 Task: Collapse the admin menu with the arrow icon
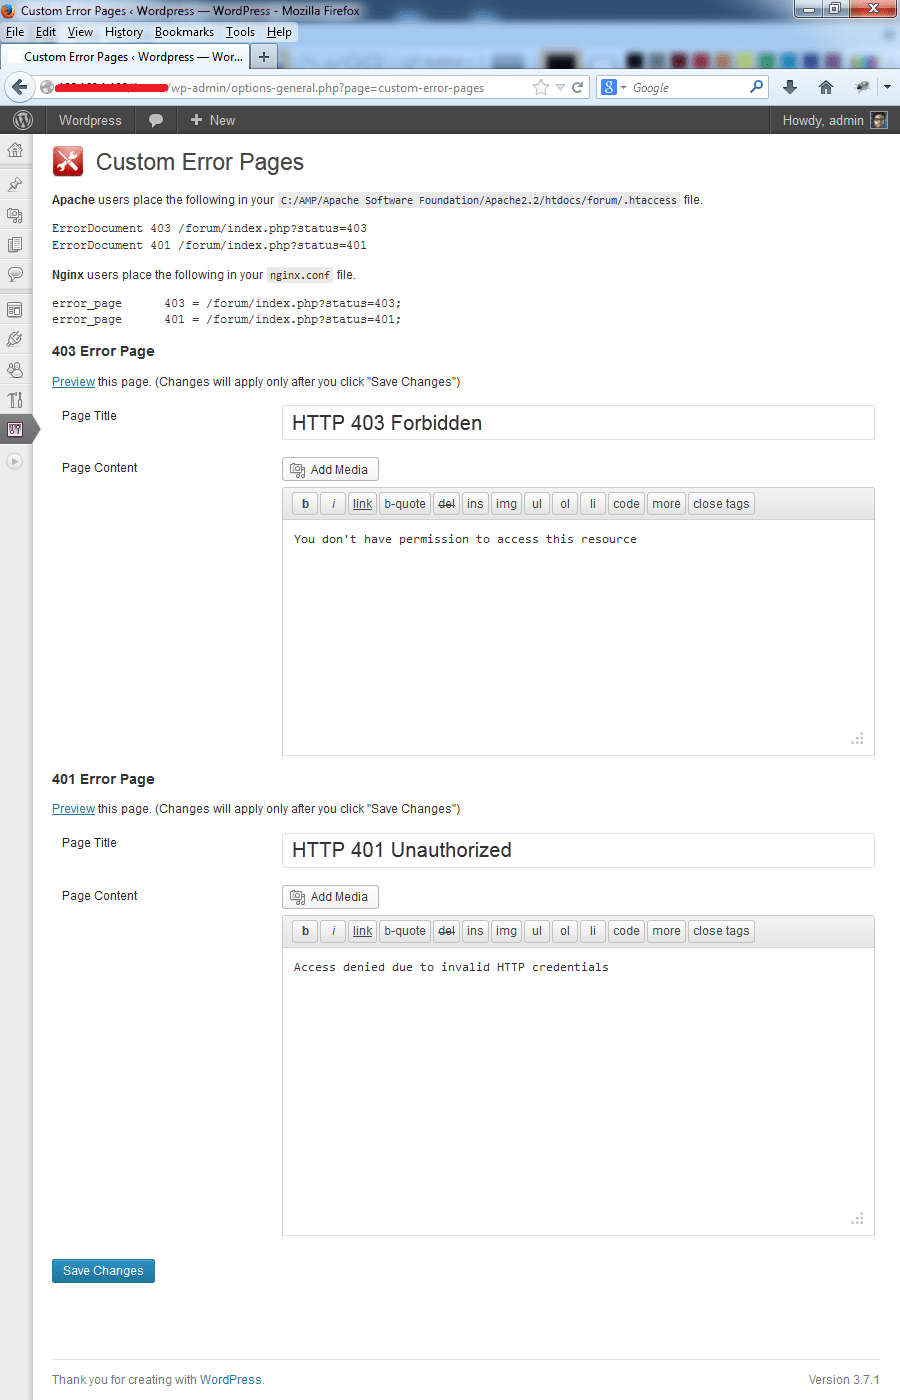coord(14,461)
